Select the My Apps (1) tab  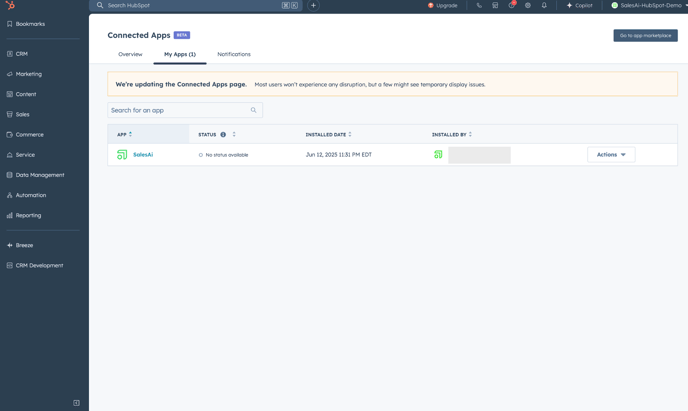point(180,54)
